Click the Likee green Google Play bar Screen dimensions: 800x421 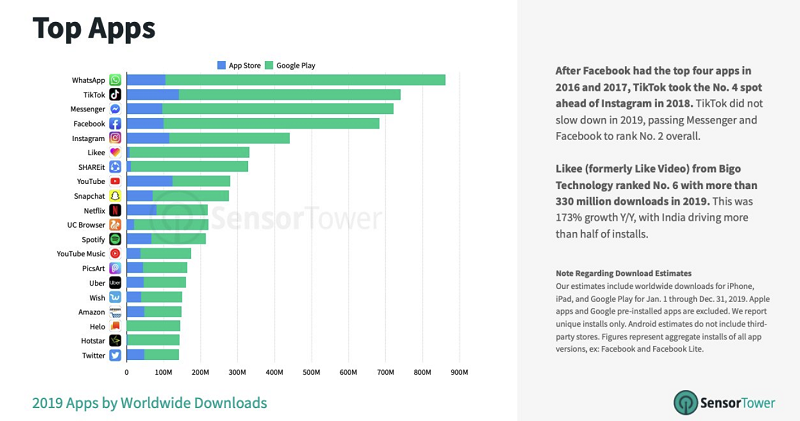pos(189,152)
